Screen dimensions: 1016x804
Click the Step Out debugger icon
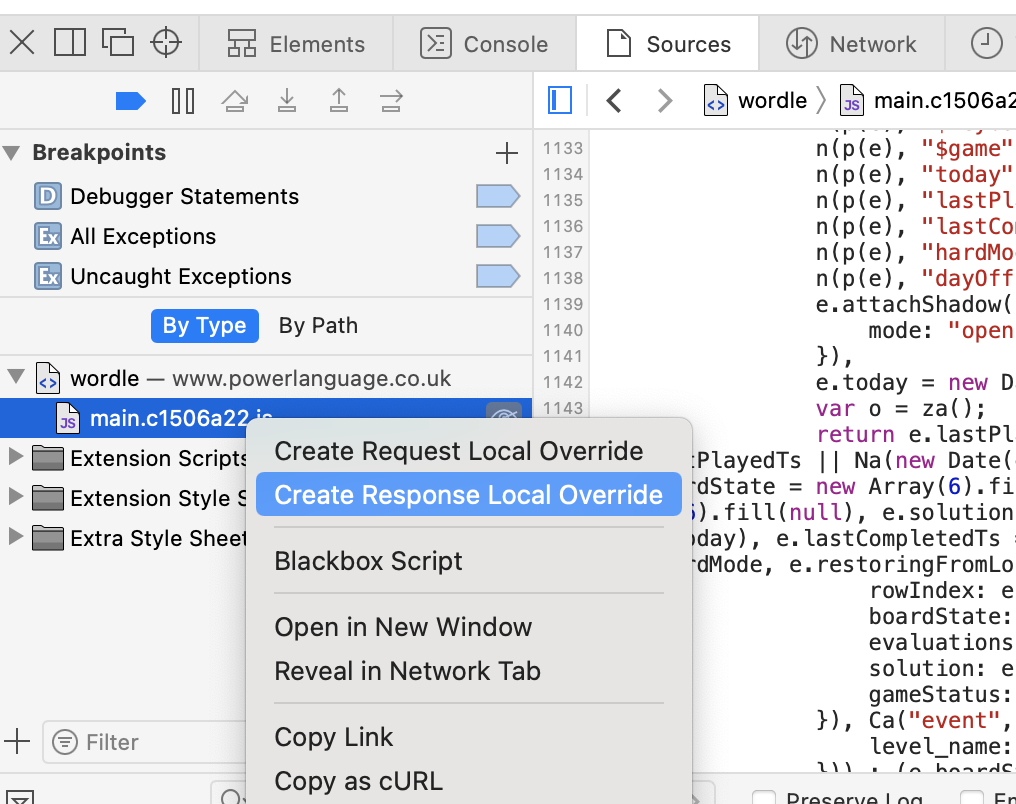(339, 101)
